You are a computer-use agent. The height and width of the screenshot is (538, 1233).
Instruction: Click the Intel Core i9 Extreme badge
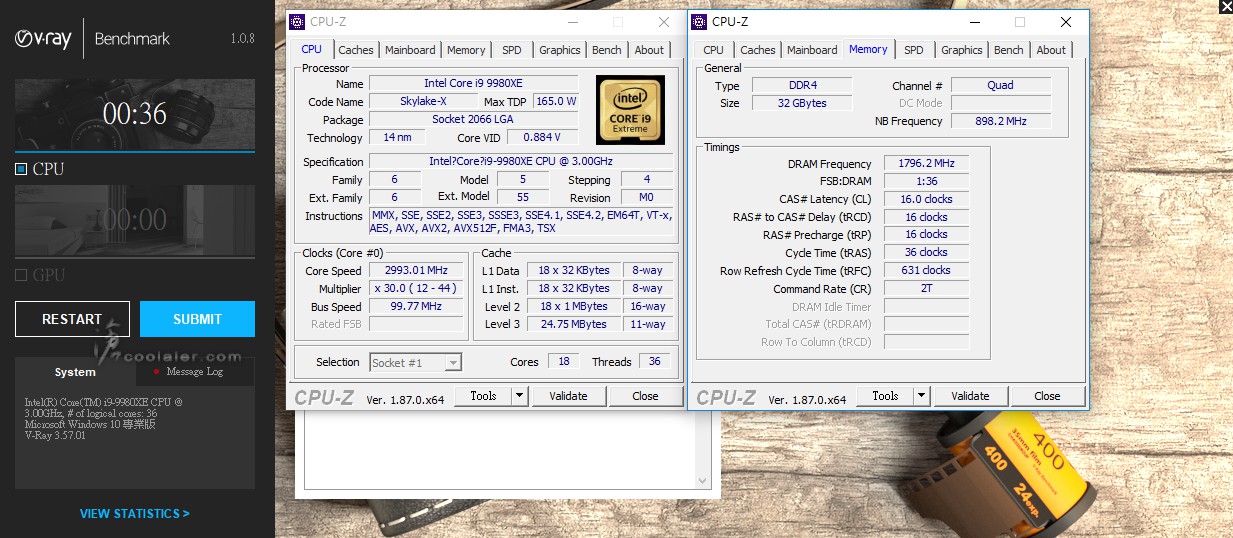[x=632, y=108]
